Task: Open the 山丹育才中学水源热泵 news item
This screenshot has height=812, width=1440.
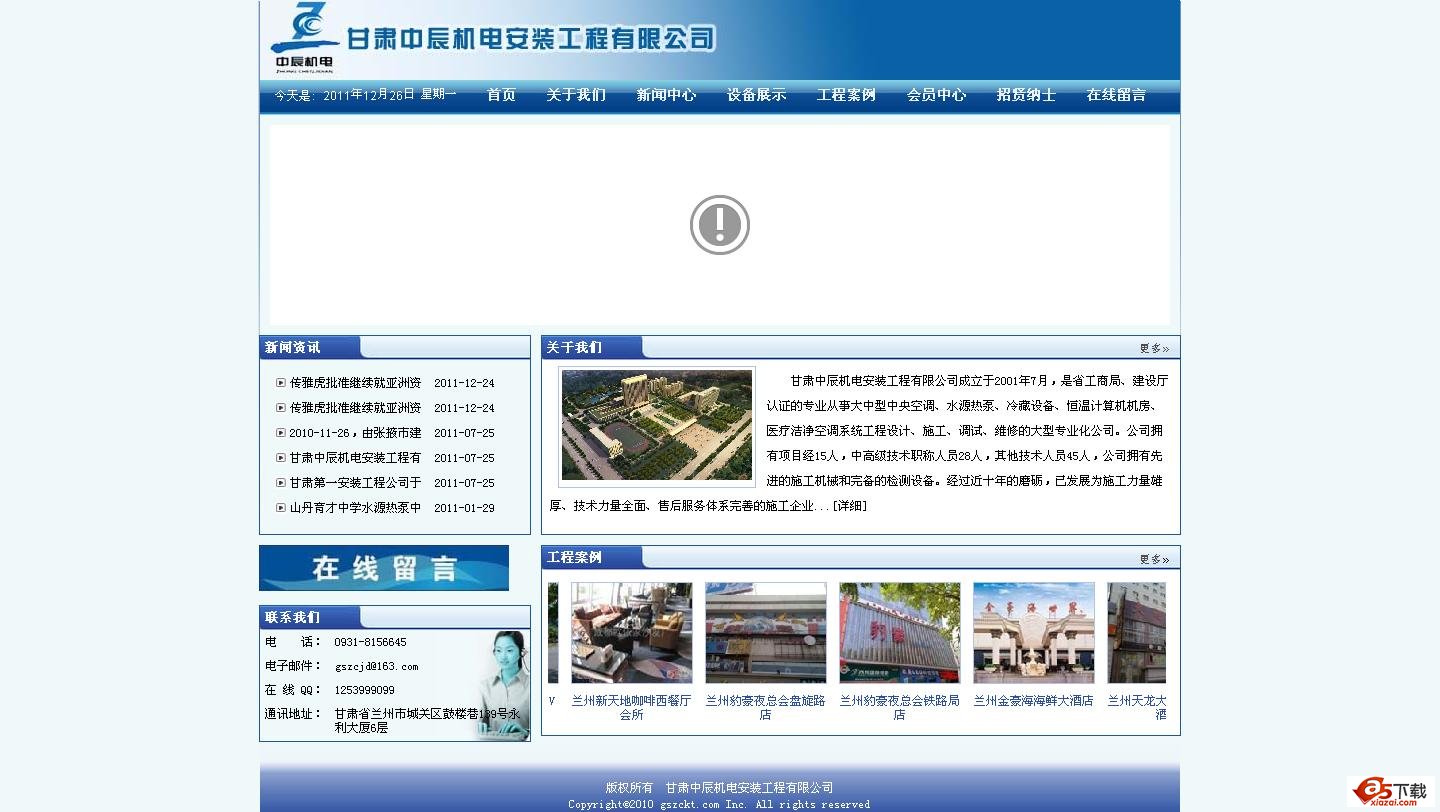Action: (355, 508)
